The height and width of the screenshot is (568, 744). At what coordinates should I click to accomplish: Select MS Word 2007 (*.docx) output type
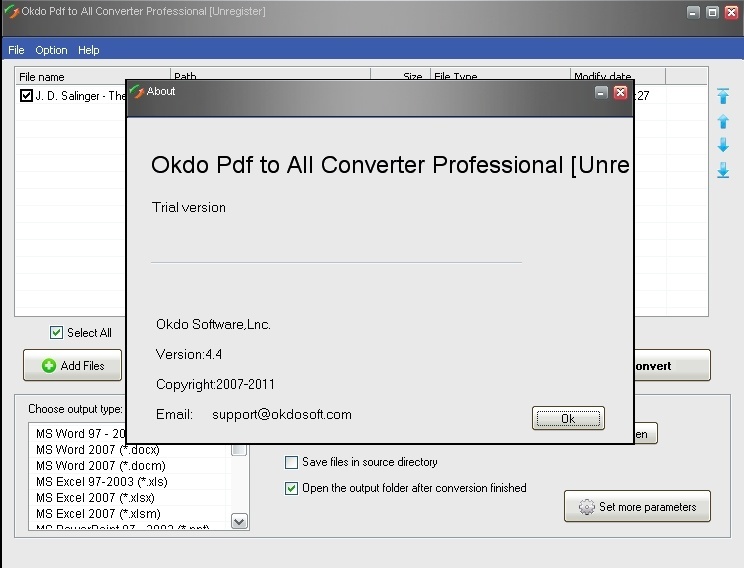[x=97, y=449]
